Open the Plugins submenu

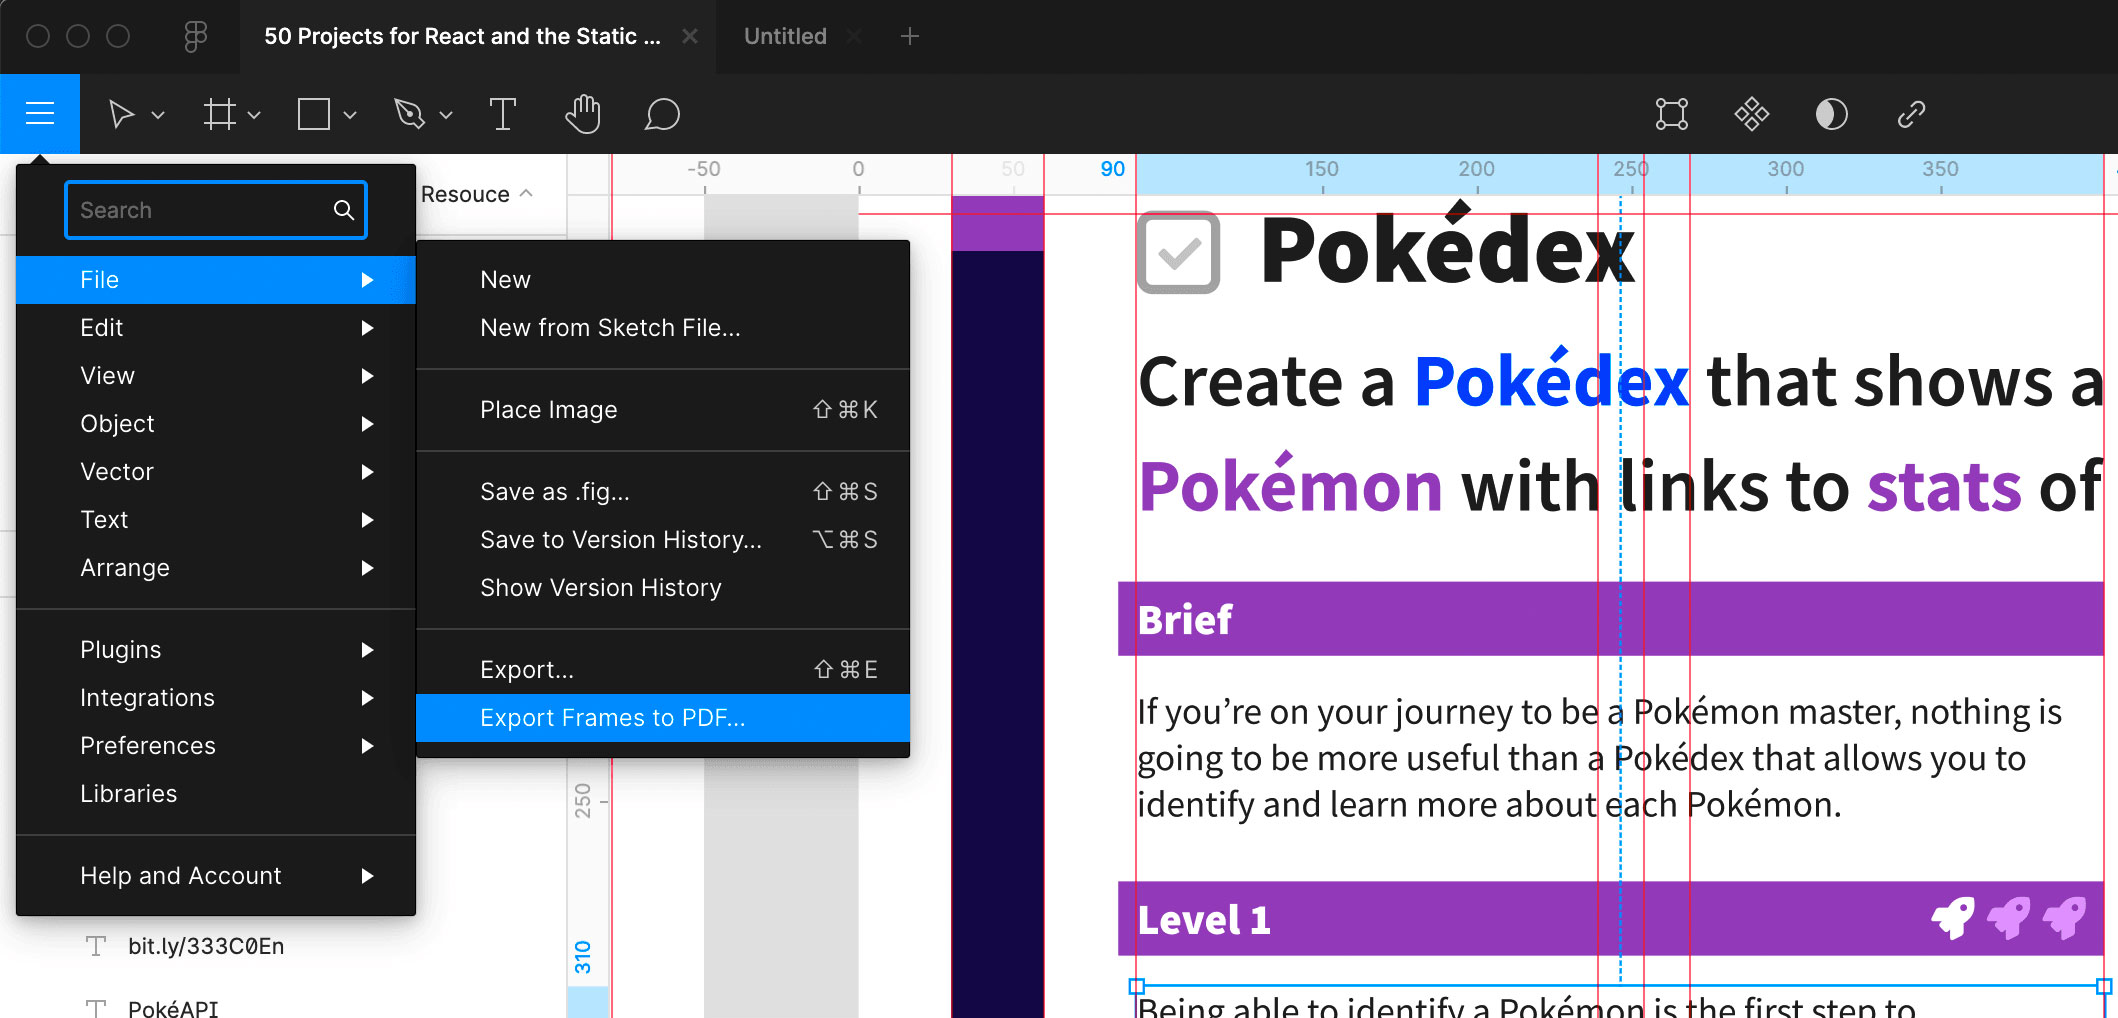216,650
